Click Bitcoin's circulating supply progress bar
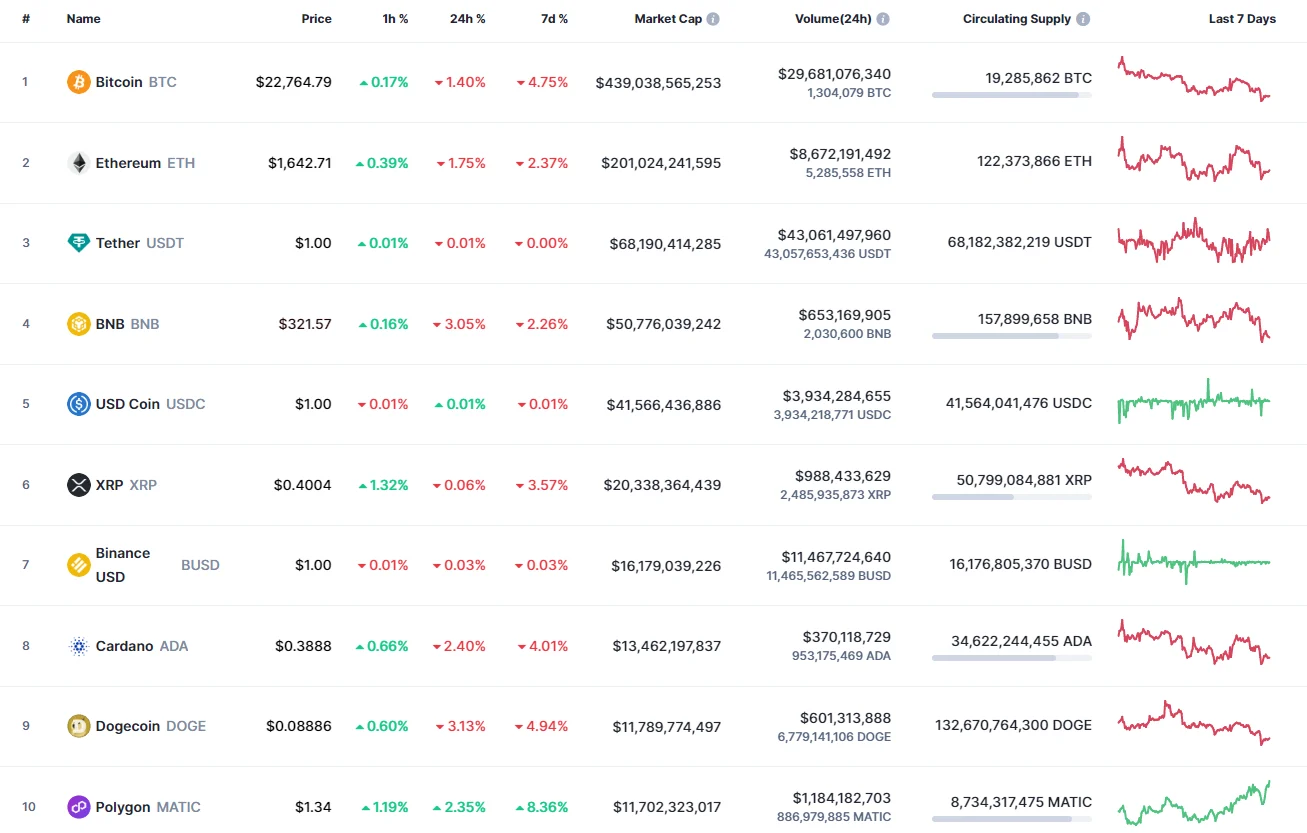The height and width of the screenshot is (833, 1307). (1011, 95)
